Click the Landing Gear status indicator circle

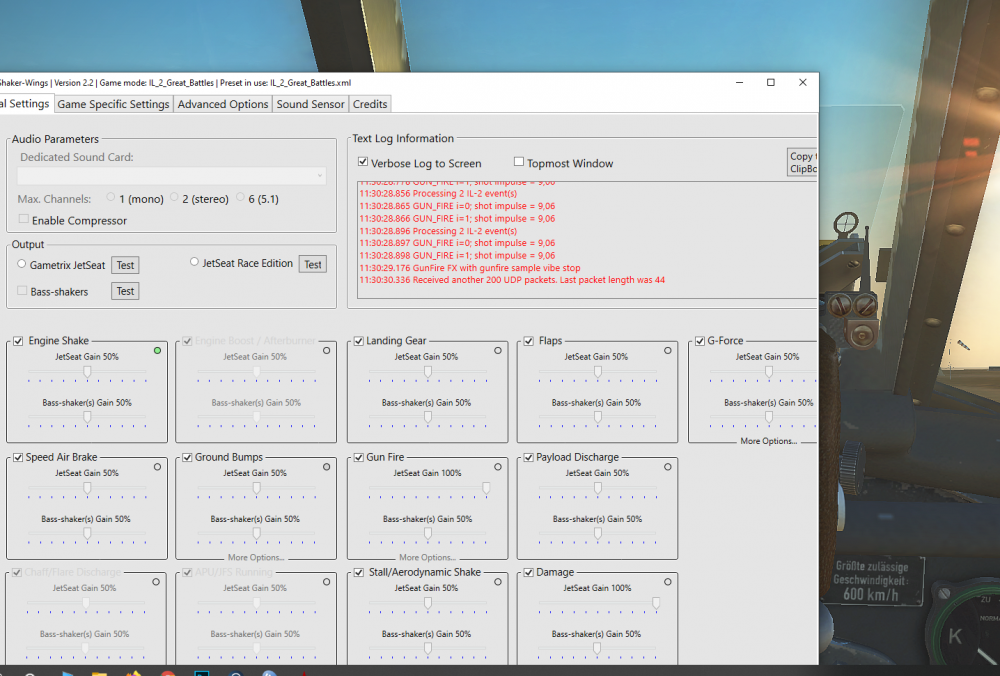click(x=497, y=351)
